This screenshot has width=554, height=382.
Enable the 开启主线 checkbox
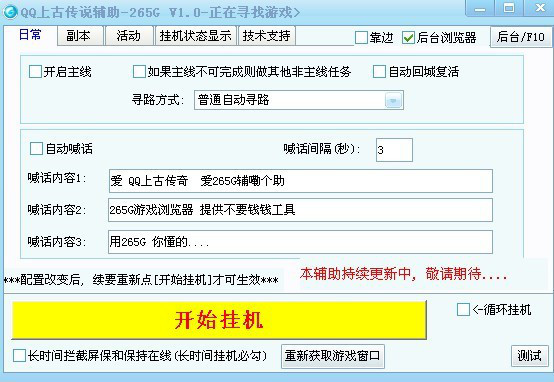[35, 72]
